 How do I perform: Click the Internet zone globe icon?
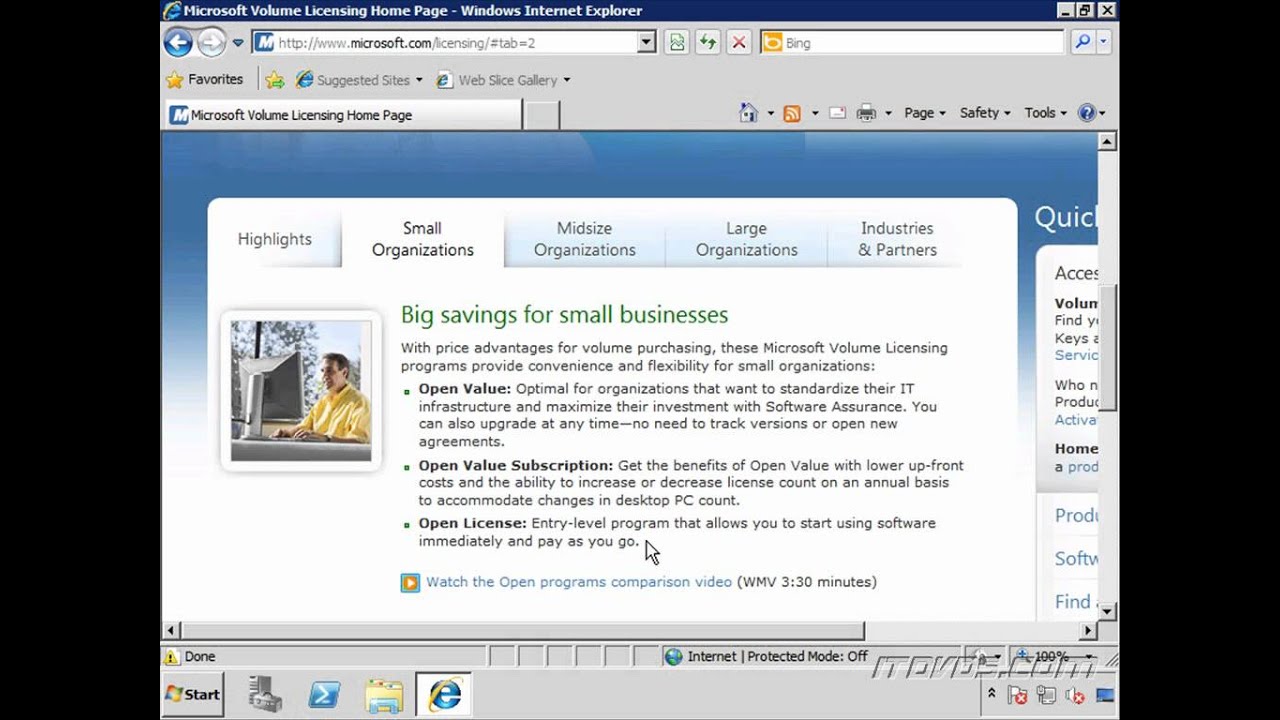click(x=674, y=657)
